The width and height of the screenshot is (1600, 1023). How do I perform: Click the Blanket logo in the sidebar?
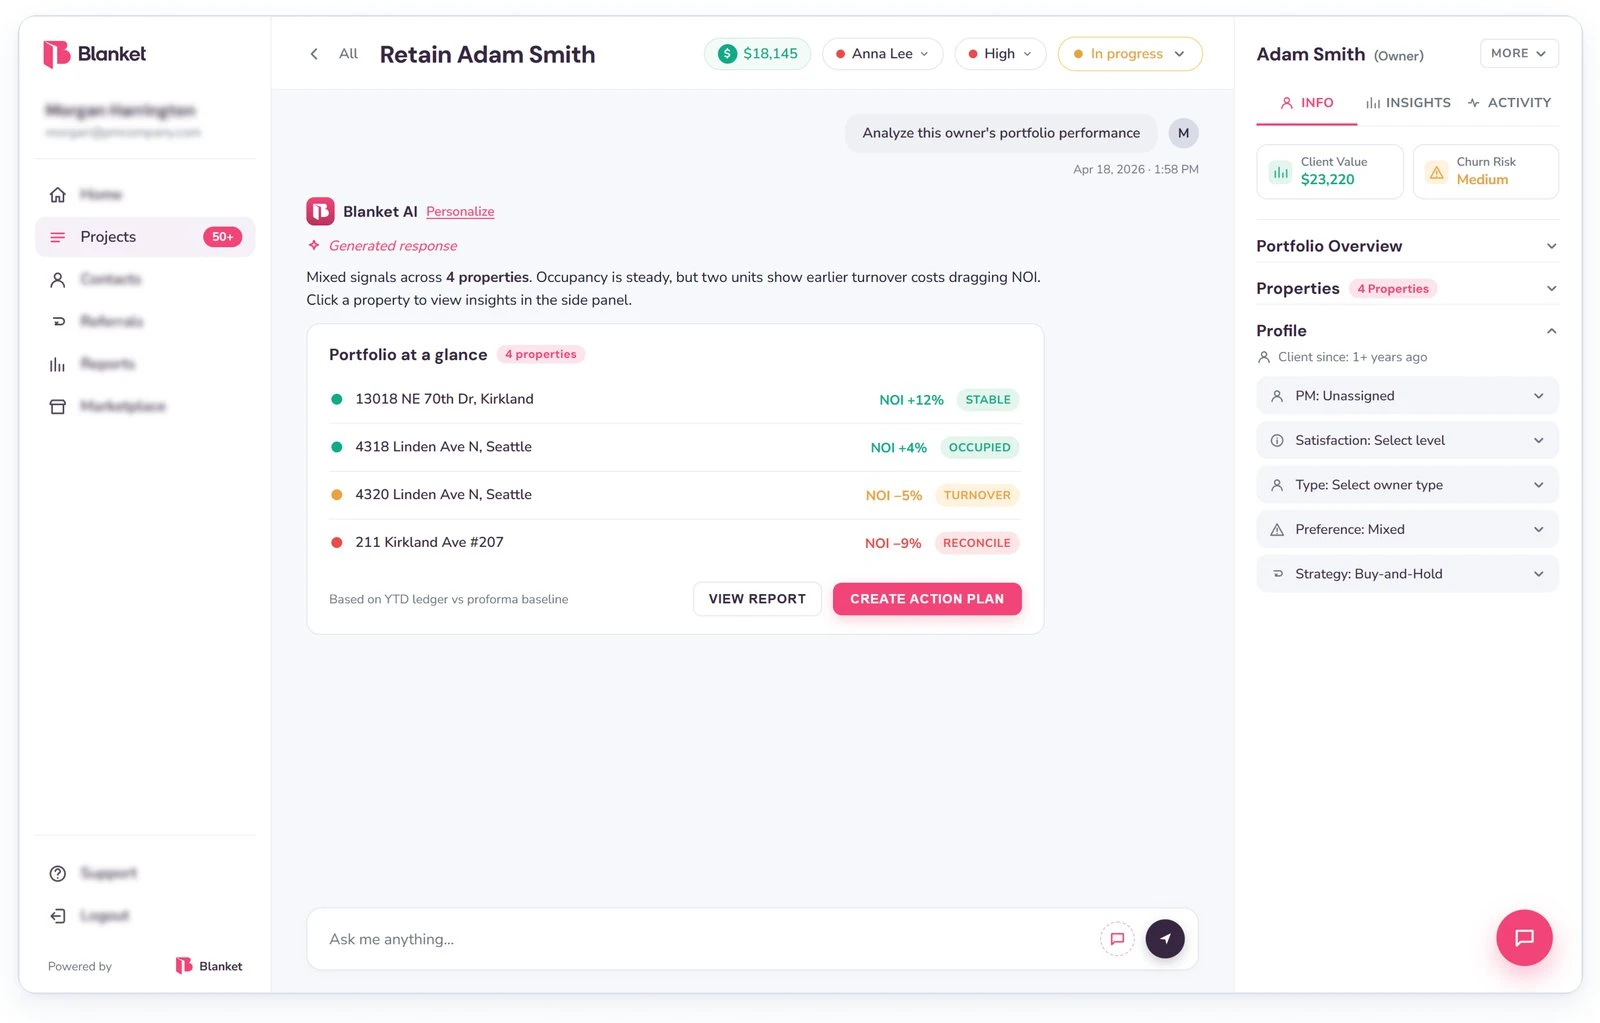pyautogui.click(x=95, y=54)
